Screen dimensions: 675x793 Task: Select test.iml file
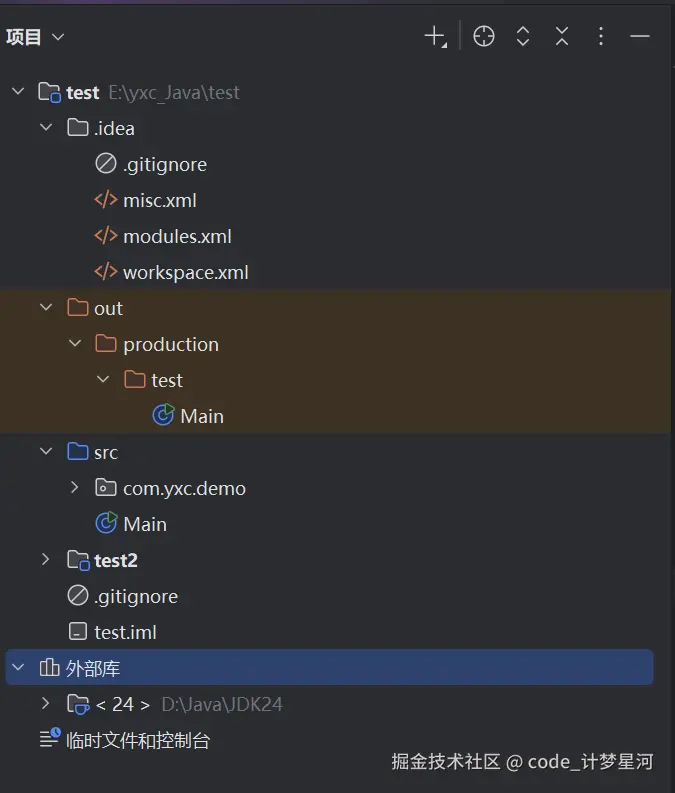point(125,632)
